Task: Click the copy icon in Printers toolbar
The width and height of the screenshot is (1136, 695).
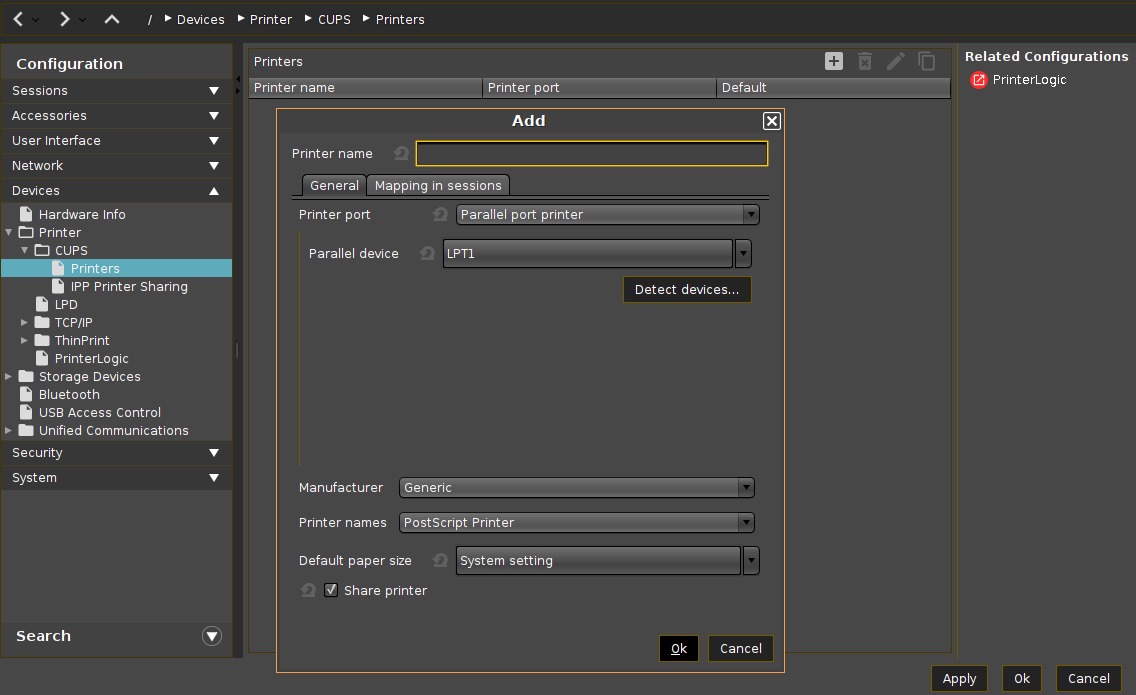Action: [927, 62]
